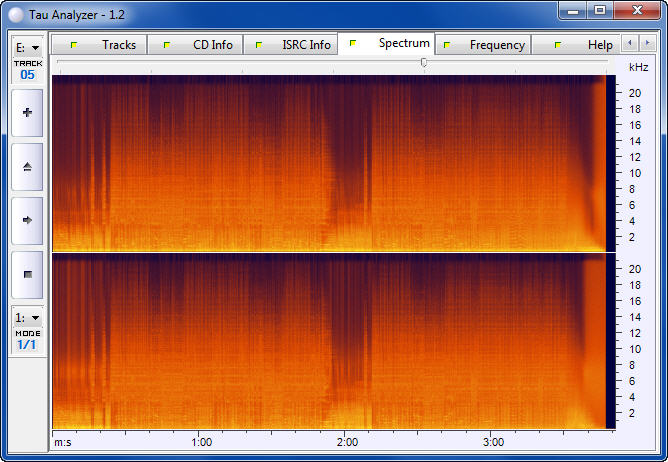Open the E: drive selector dropdown

pos(27,47)
